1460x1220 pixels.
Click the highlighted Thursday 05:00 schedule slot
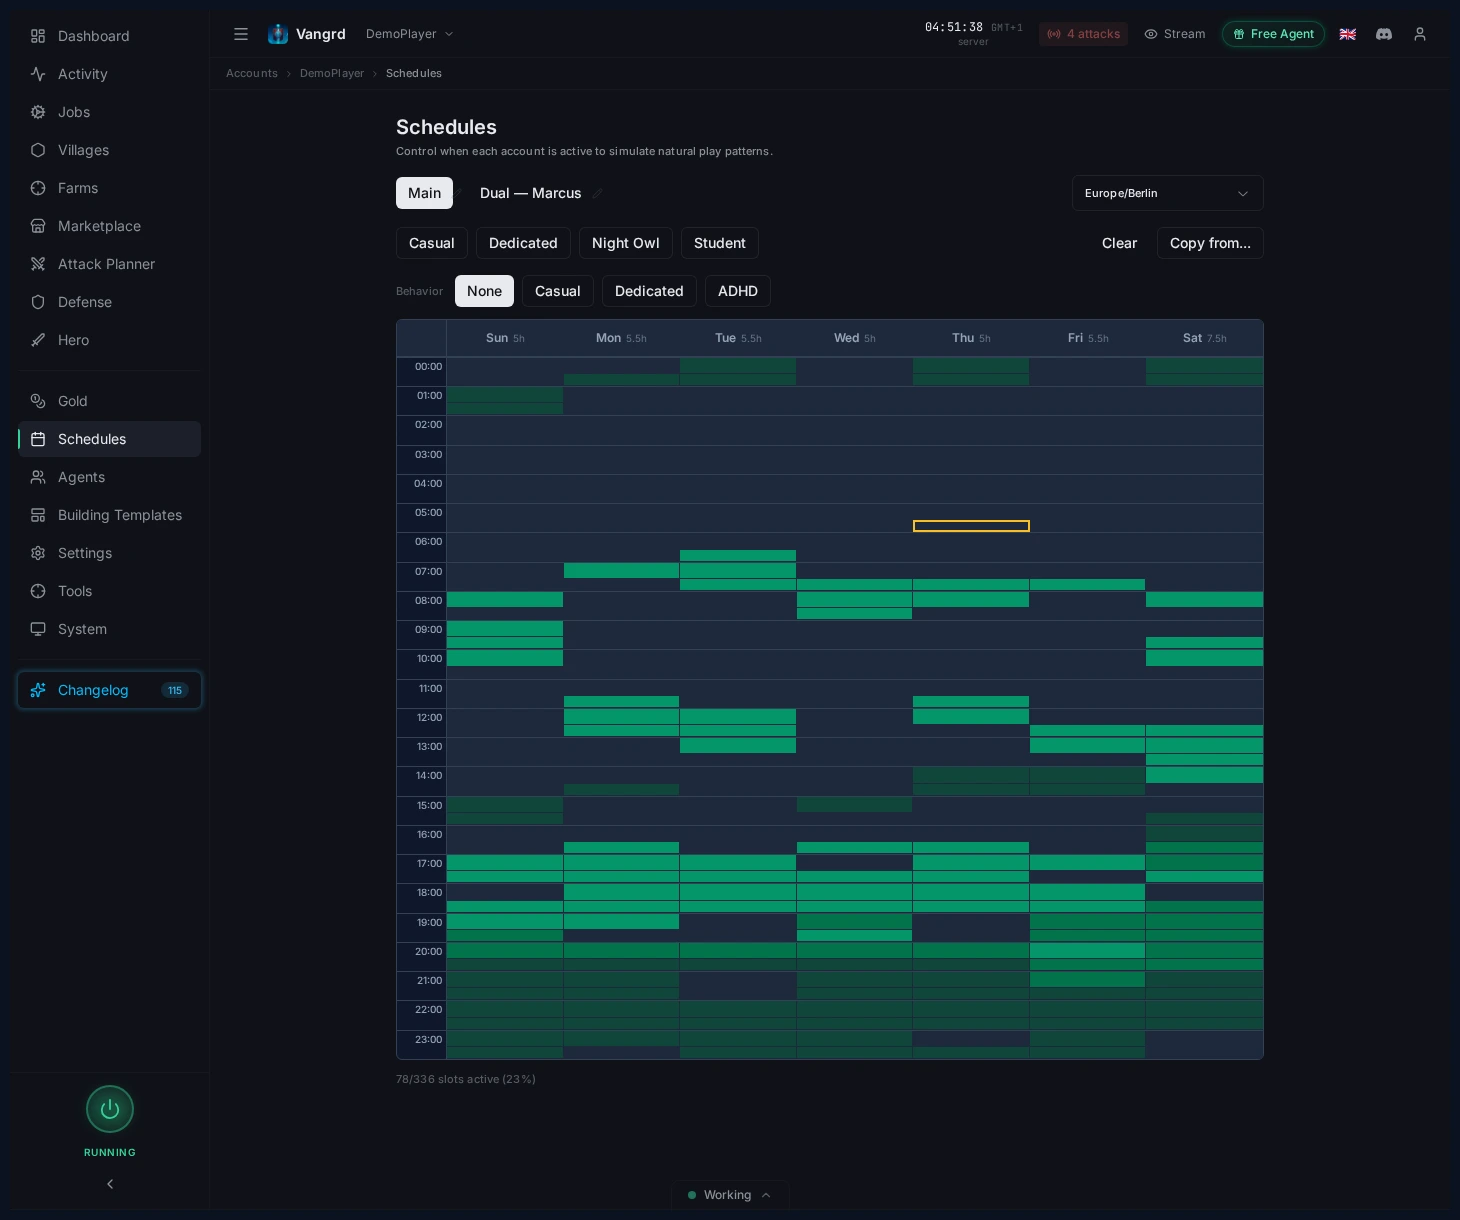click(971, 526)
